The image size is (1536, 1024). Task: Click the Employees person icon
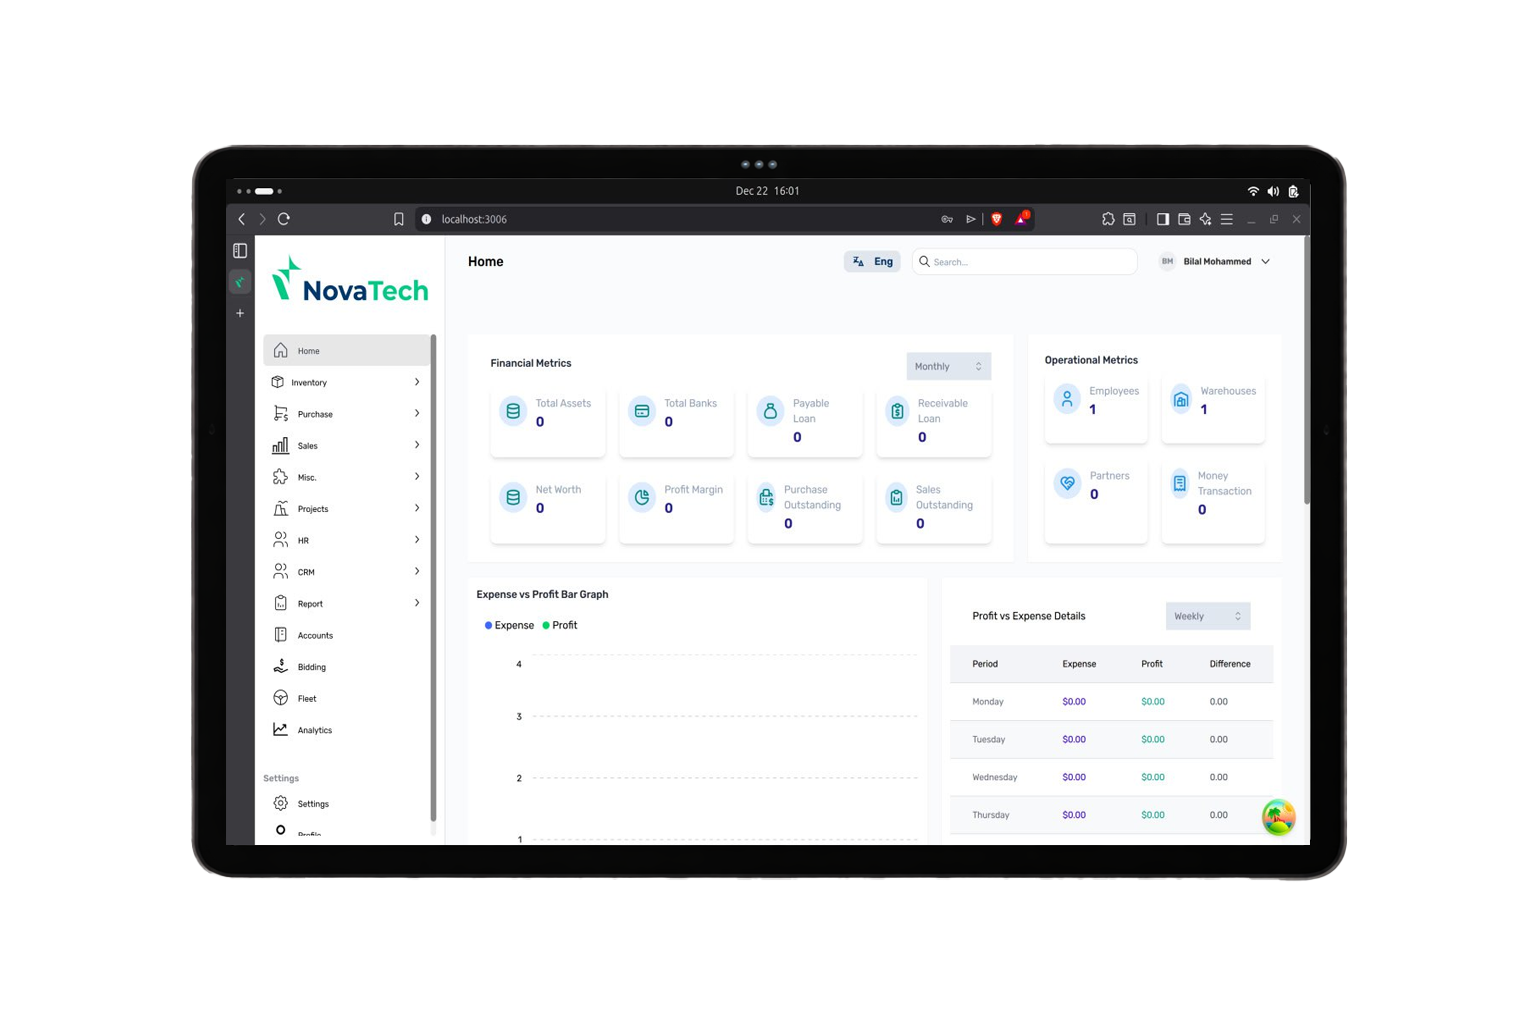point(1067,399)
